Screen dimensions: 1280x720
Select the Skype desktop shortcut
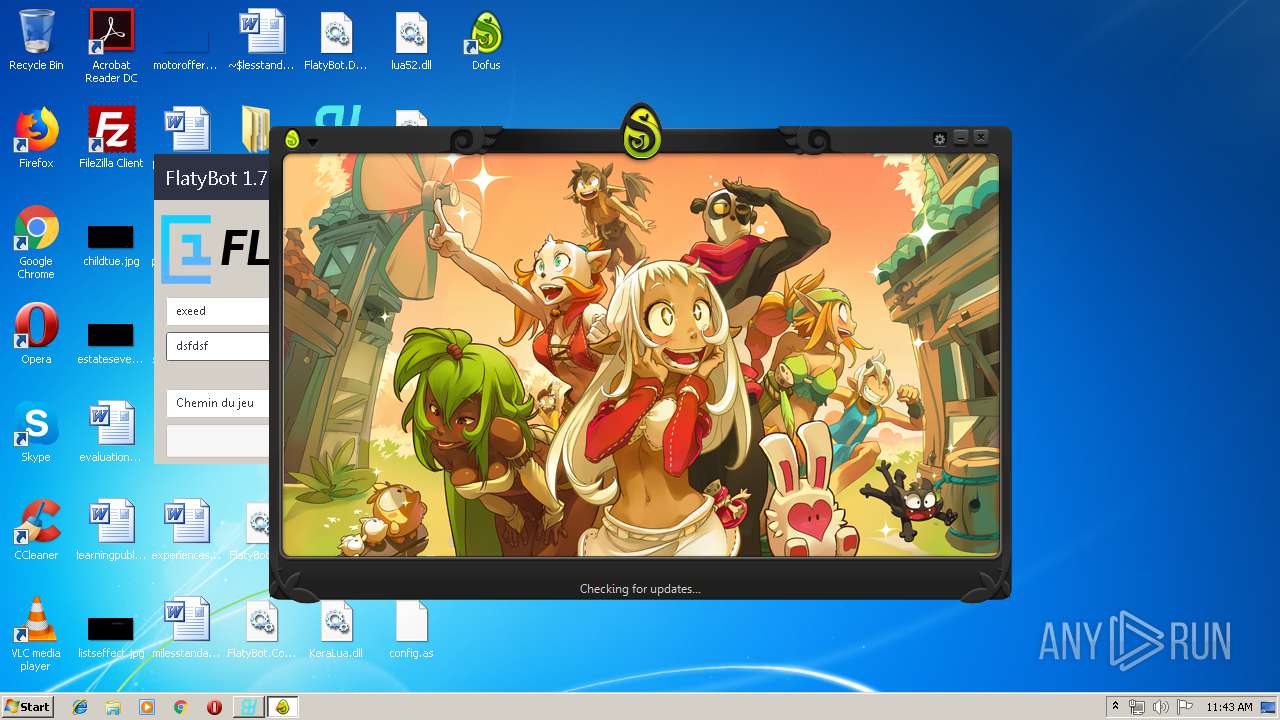point(36,433)
